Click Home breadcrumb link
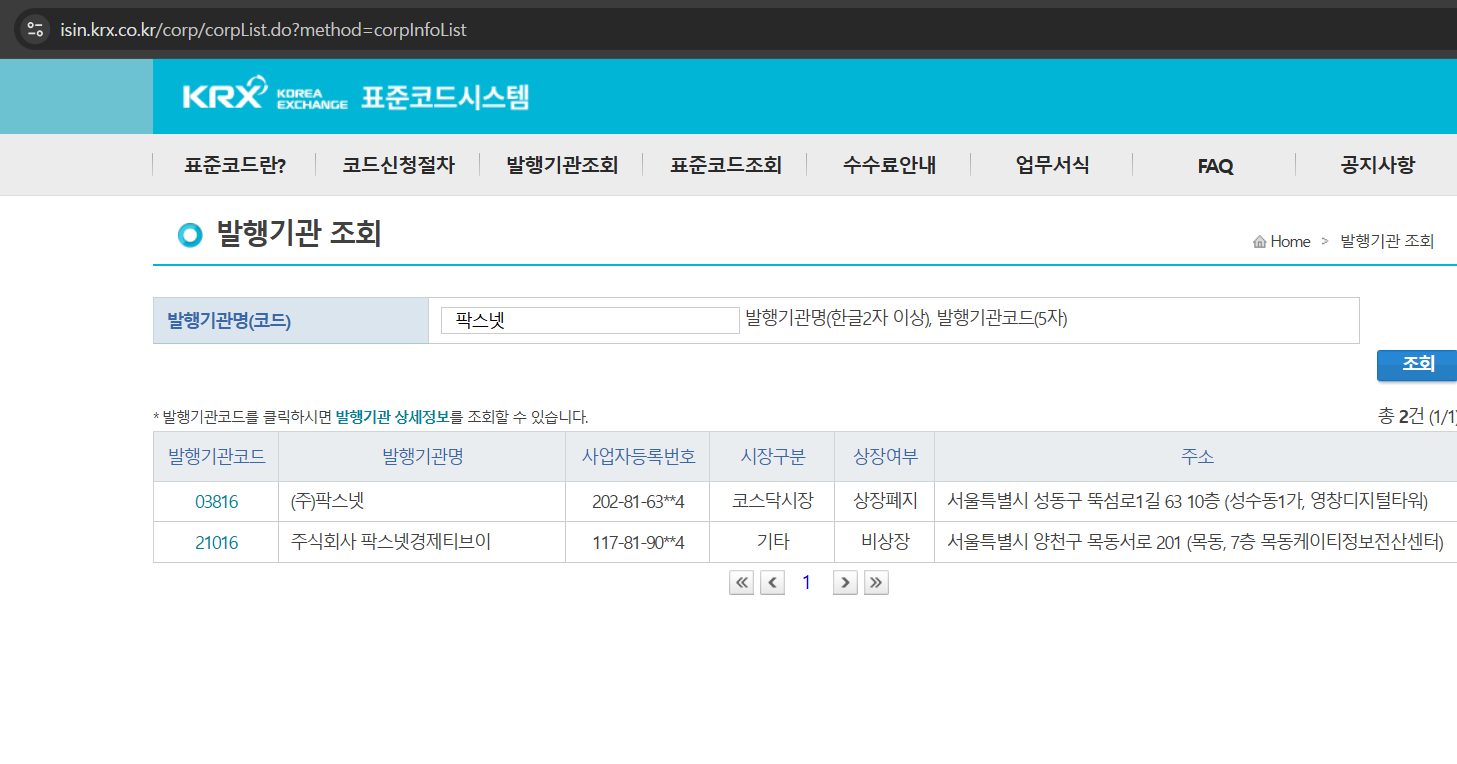Screen dimensions: 1457x764 1290,242
